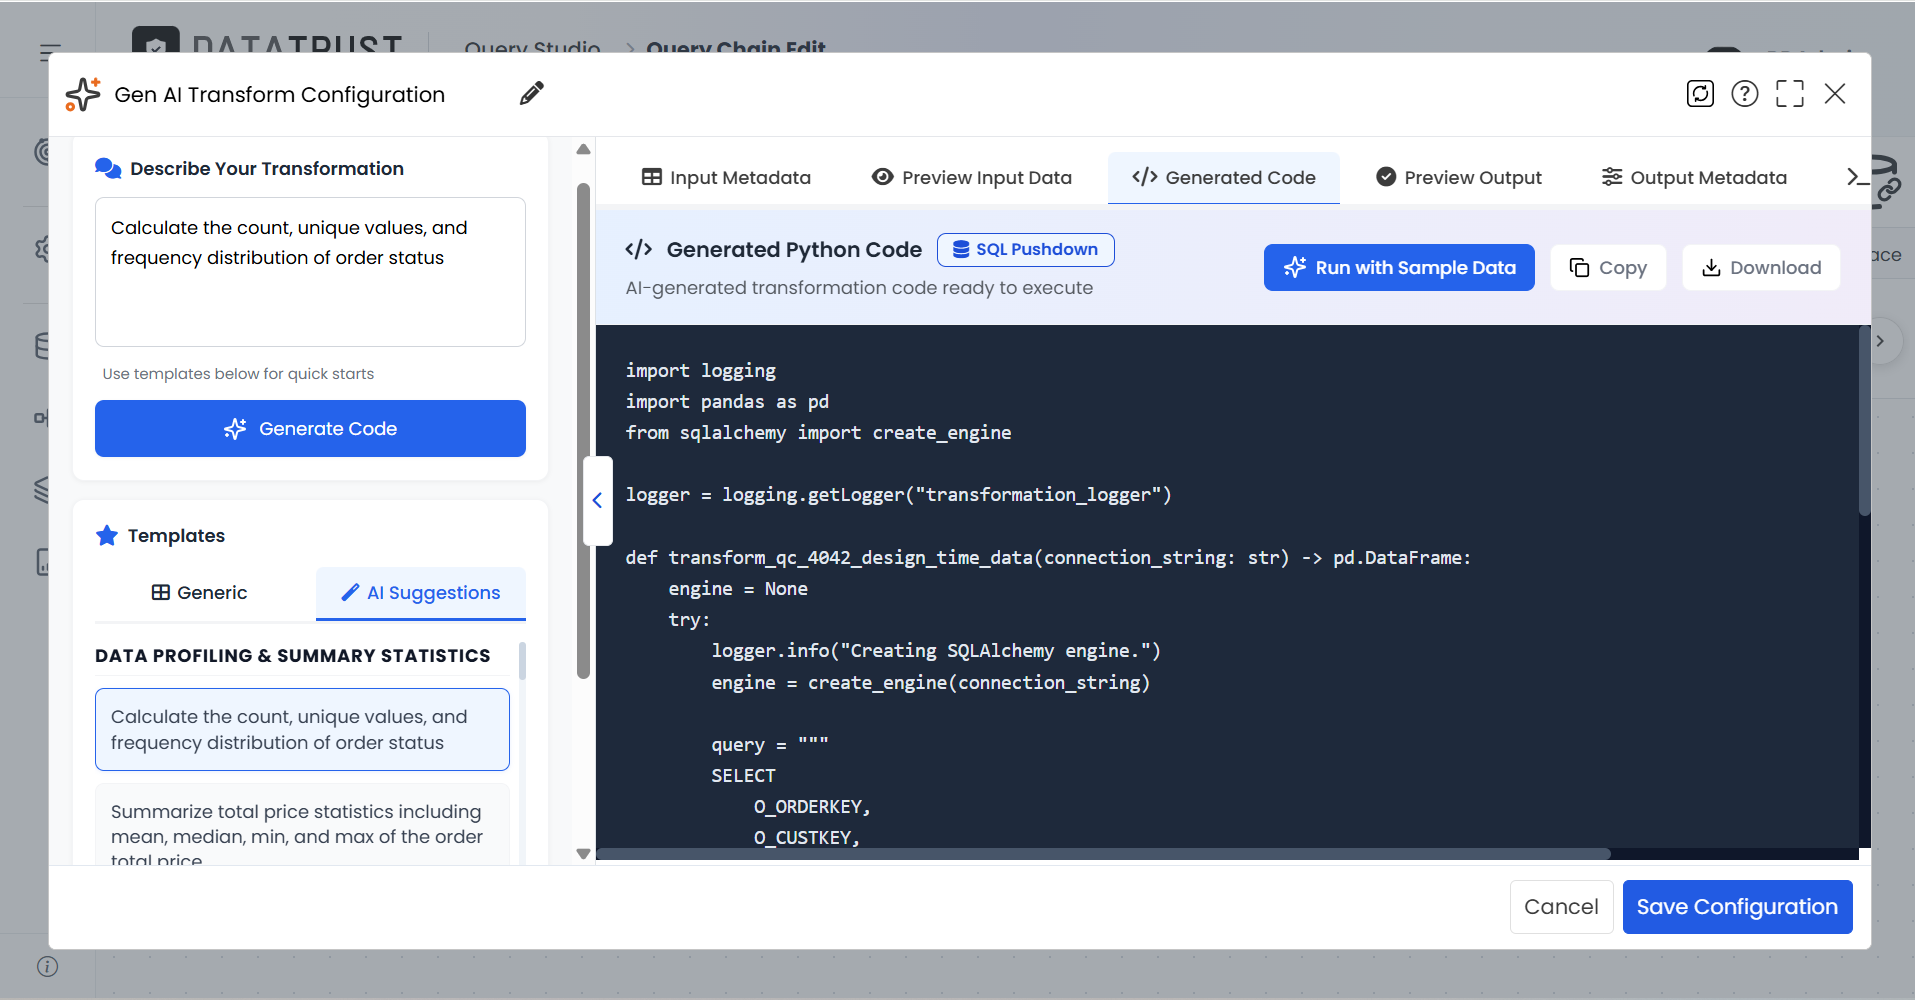The image size is (1915, 1000).
Task: Click the Data Profiling & Summary Statistics heading
Action: pos(293,656)
